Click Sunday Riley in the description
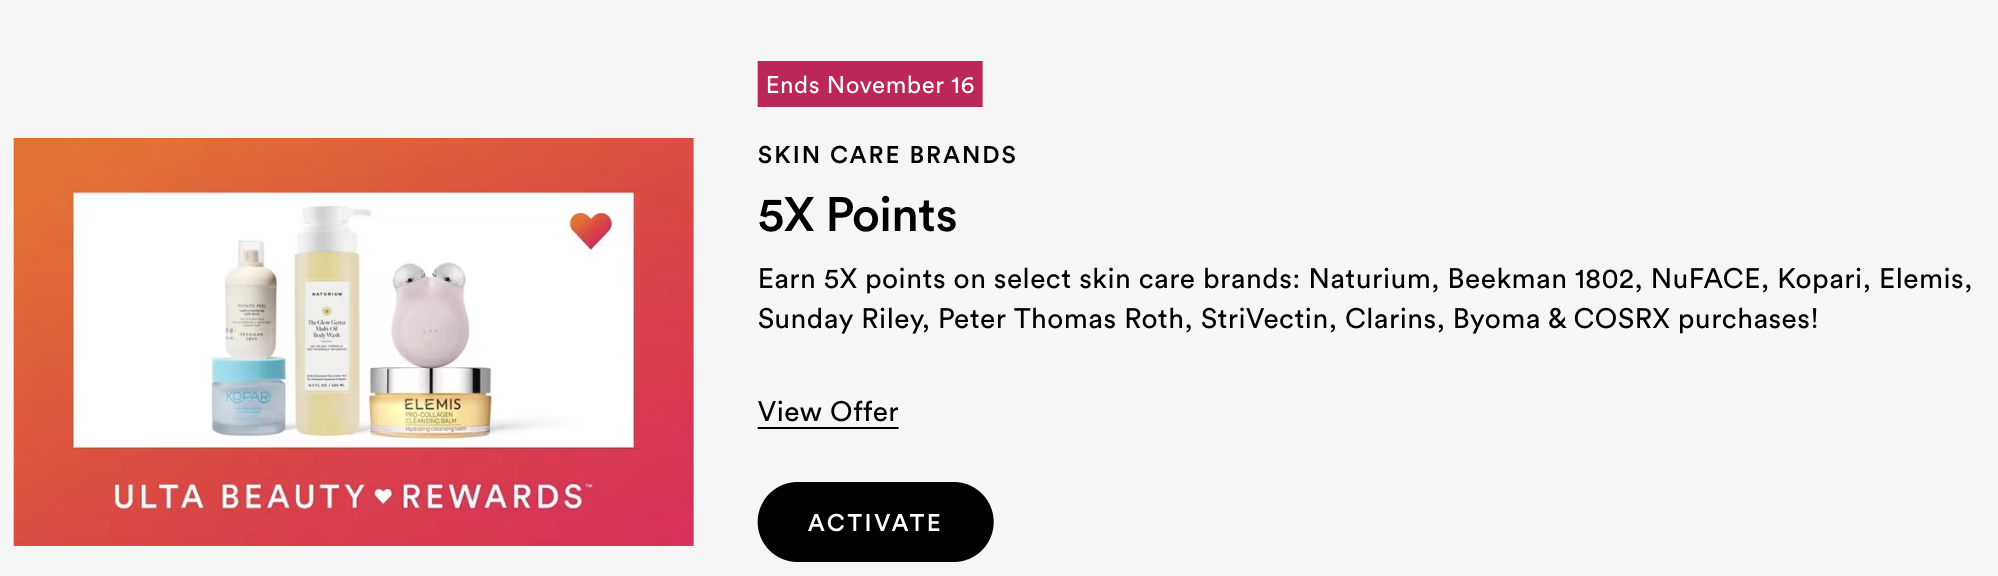This screenshot has height=576, width=1998. 840,320
